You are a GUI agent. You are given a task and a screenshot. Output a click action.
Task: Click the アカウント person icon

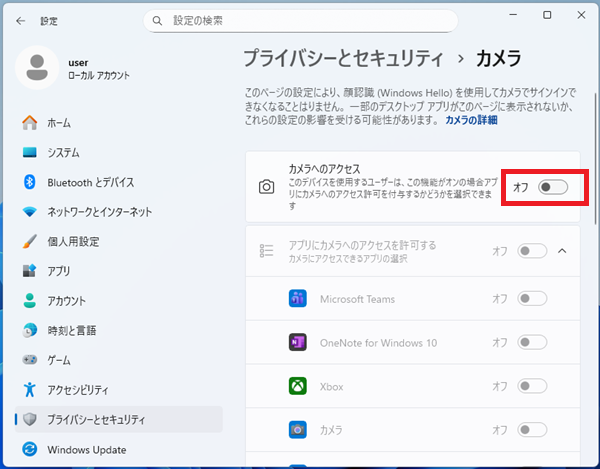click(29, 301)
